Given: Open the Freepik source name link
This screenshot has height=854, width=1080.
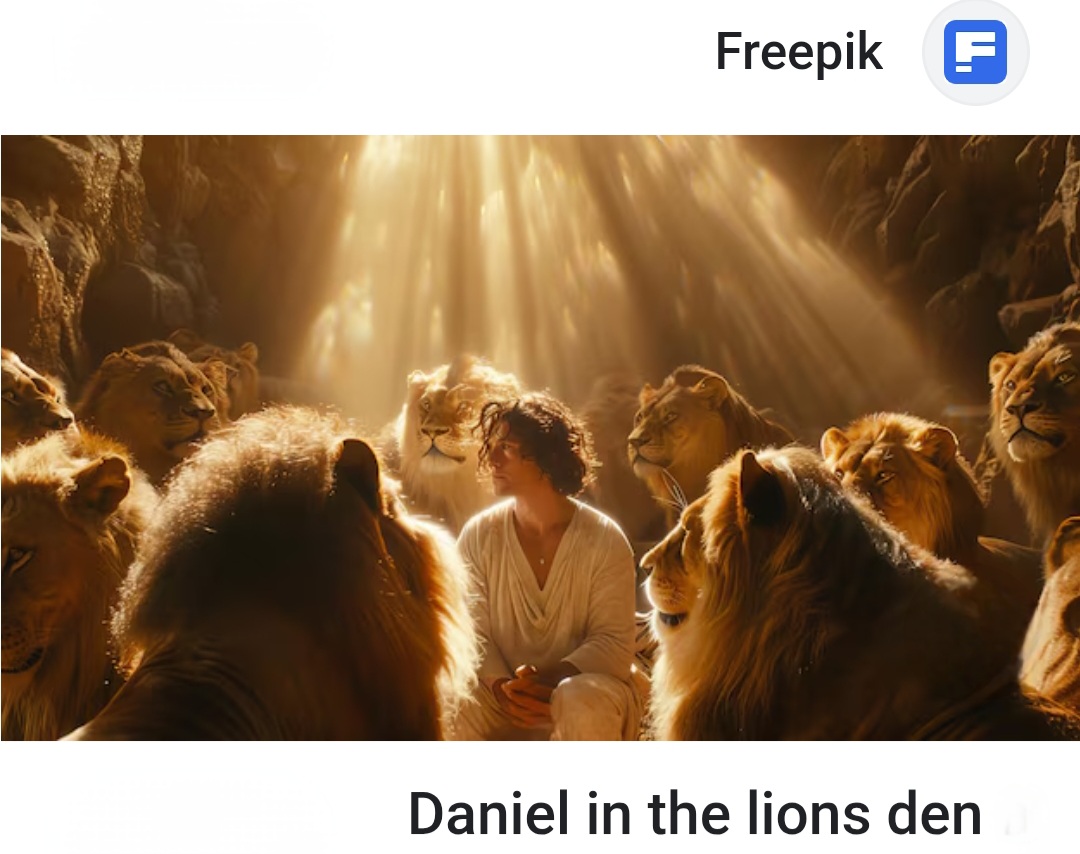Looking at the screenshot, I should [799, 52].
